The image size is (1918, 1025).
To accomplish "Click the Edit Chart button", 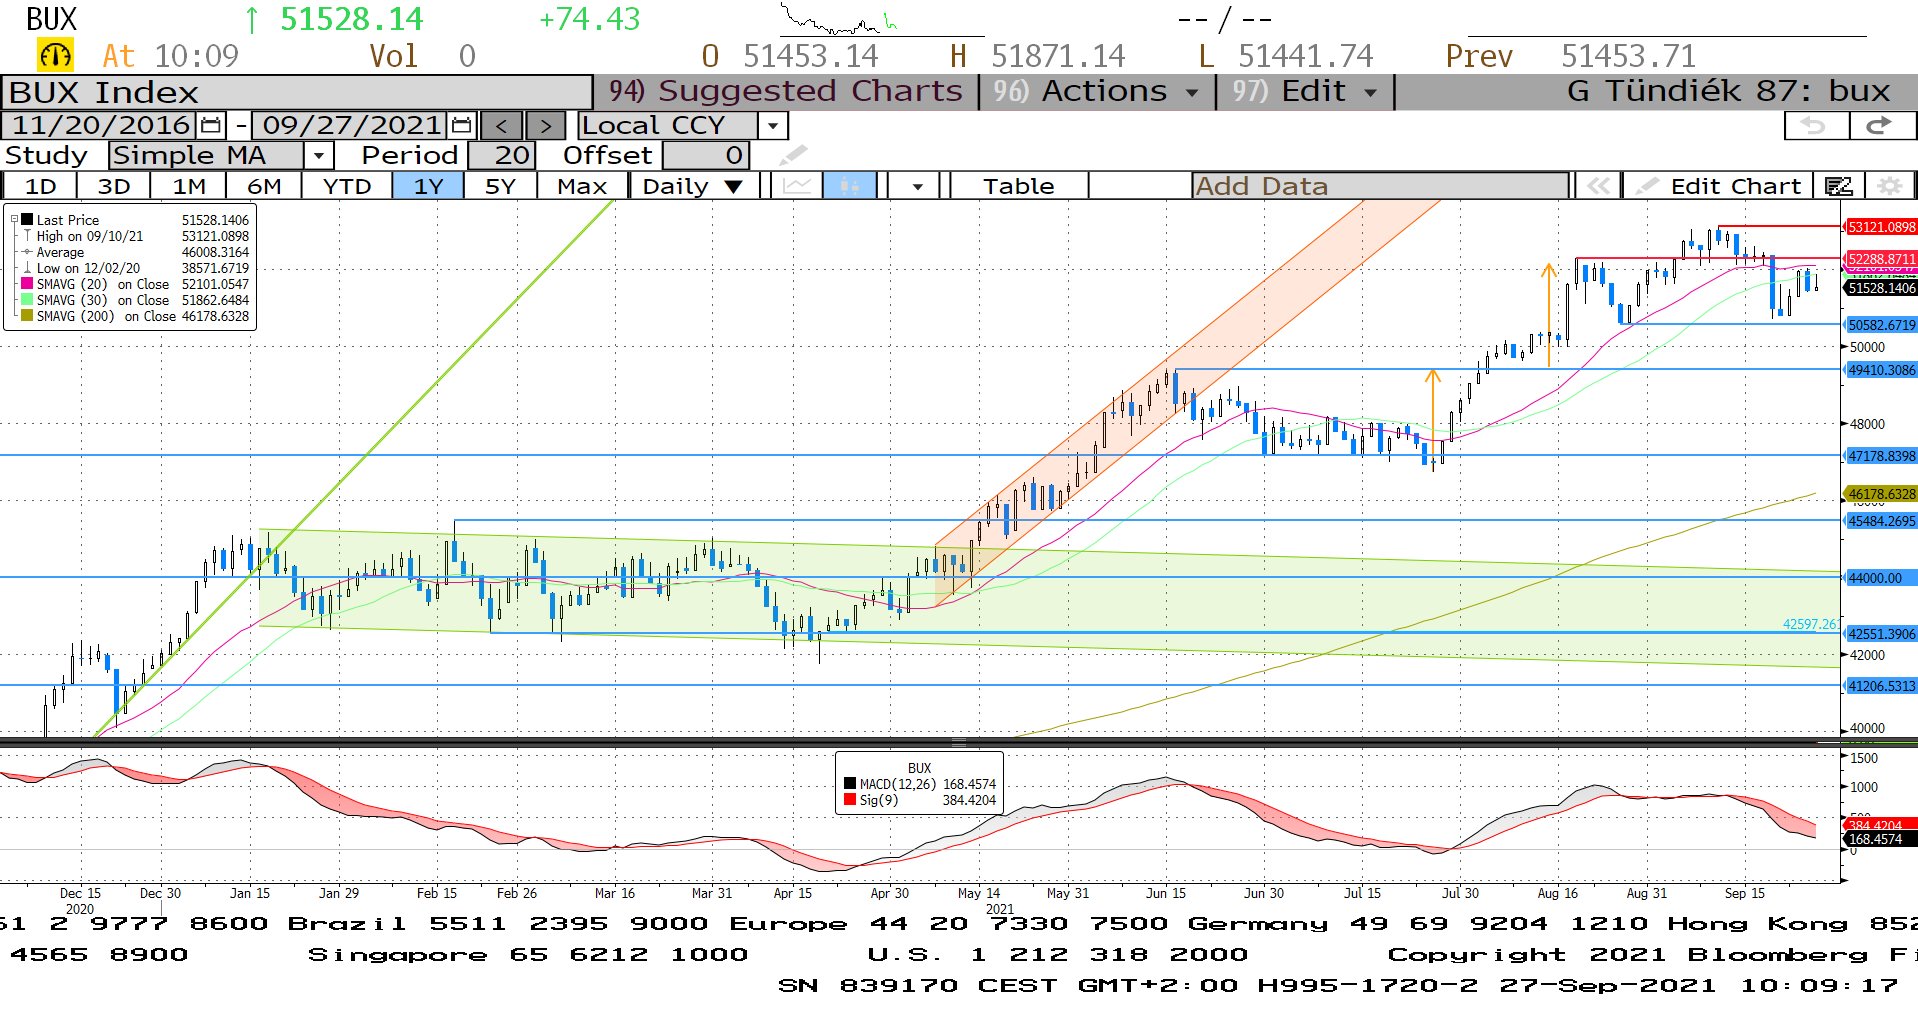I will 1718,186.
